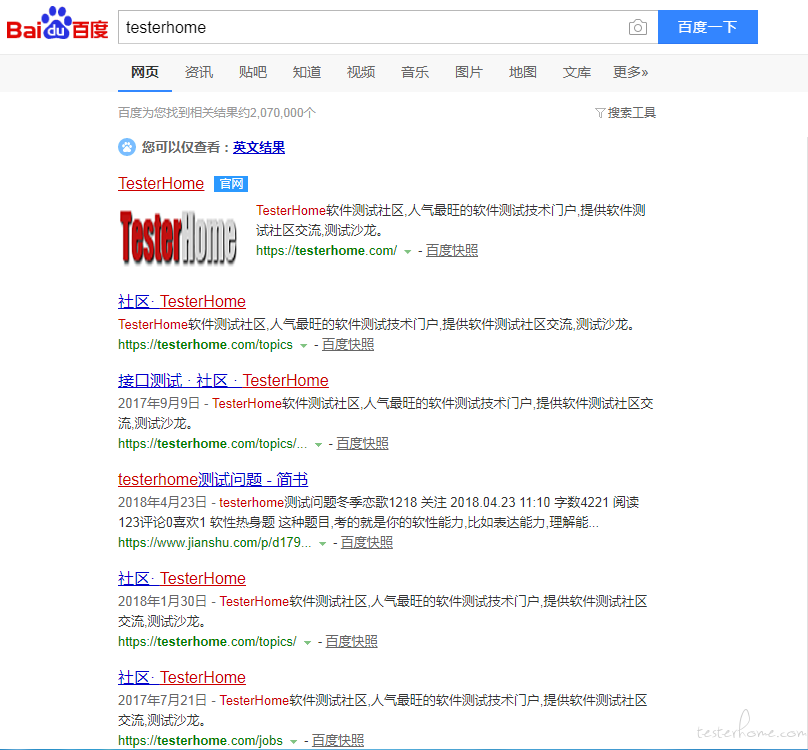Open 百度快照 for the jianshu result
808x750 pixels.
pyautogui.click(x=366, y=542)
